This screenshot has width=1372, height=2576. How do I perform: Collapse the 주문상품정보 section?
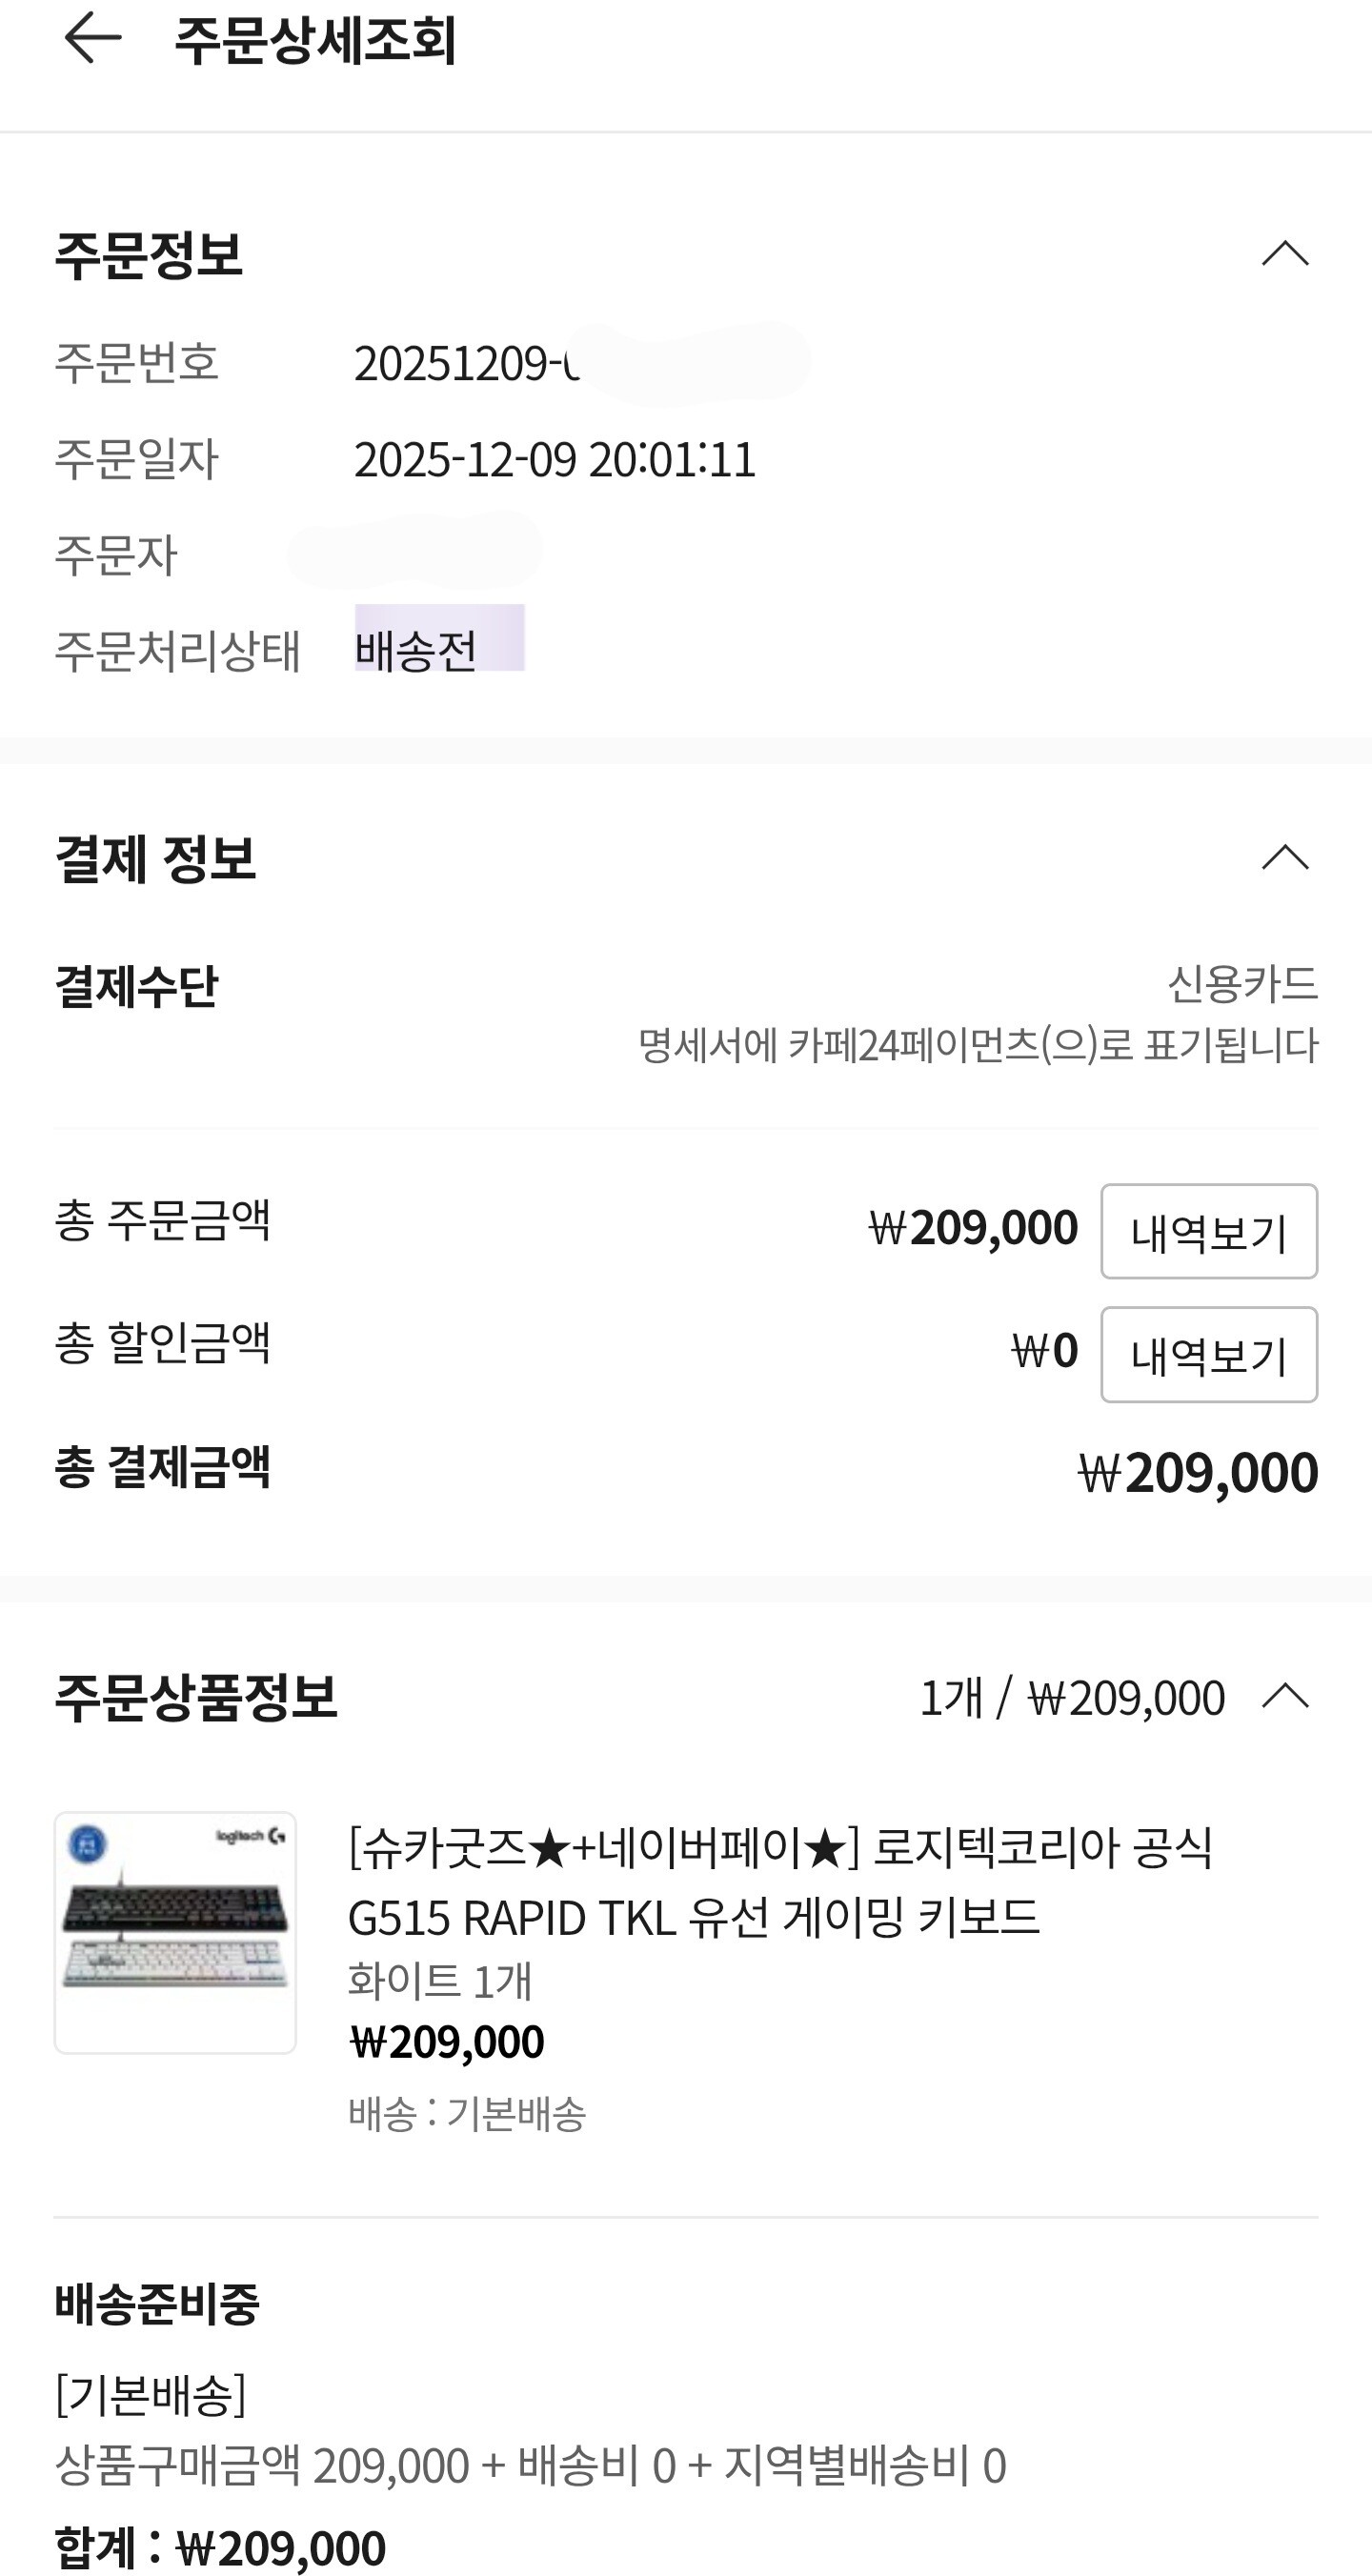point(1285,1696)
